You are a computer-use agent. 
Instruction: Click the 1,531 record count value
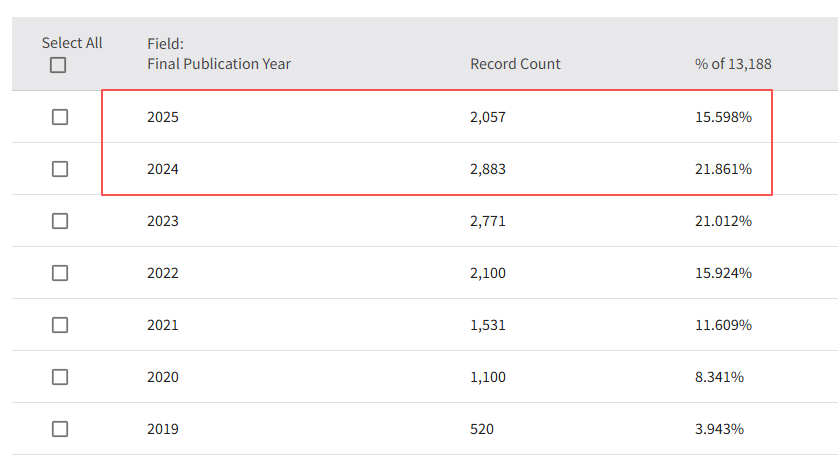pyautogui.click(x=488, y=325)
